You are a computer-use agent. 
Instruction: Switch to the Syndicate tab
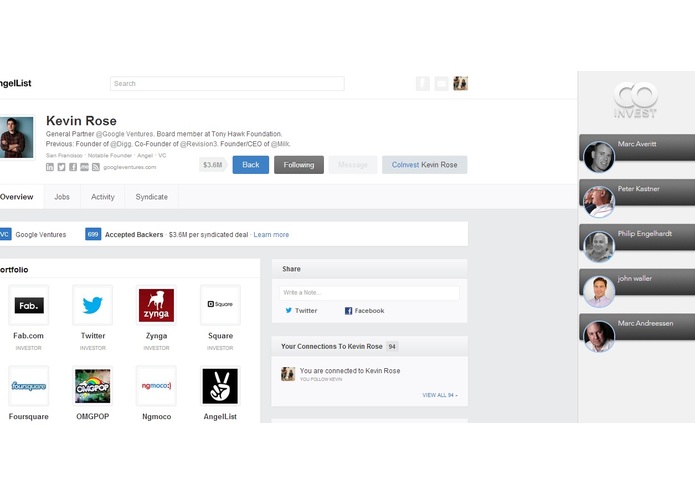tap(152, 197)
